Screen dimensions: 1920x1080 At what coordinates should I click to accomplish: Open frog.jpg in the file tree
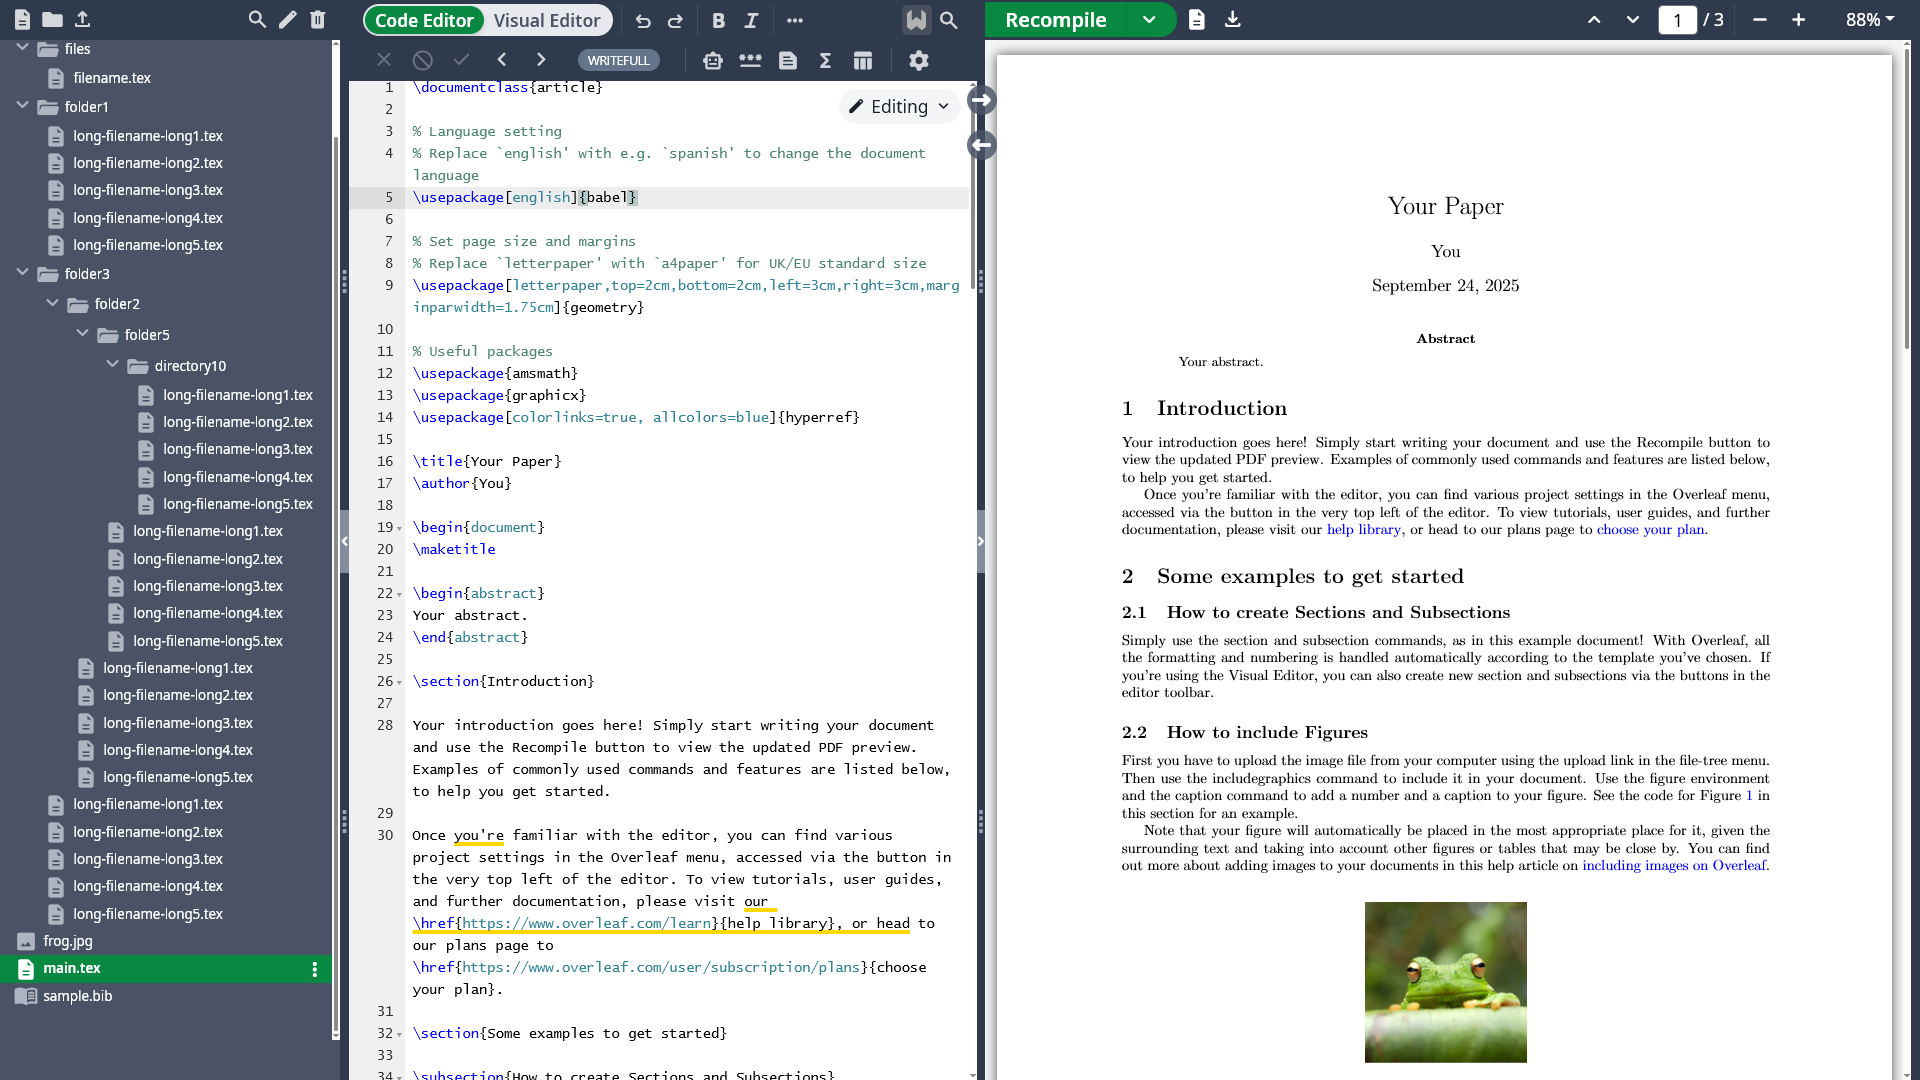click(x=67, y=941)
